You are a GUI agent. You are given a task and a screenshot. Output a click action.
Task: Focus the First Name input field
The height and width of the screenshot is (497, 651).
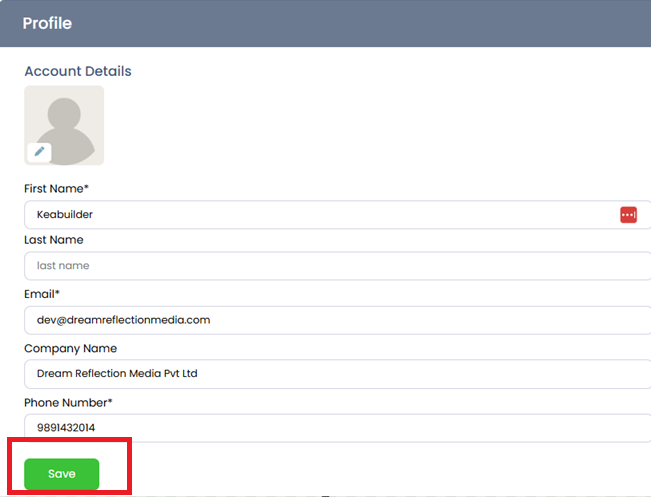pos(320,214)
